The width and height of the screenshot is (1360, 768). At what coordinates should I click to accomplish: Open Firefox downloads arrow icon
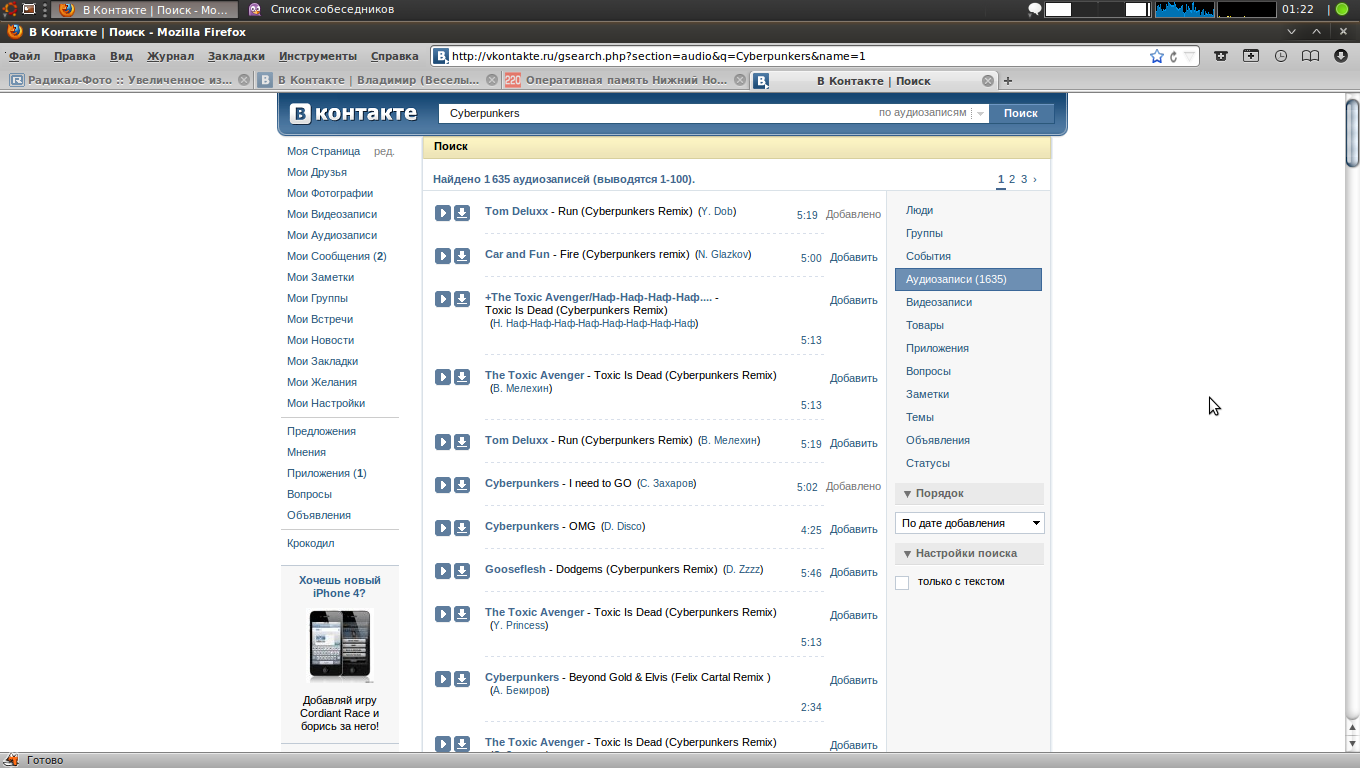(x=1341, y=56)
